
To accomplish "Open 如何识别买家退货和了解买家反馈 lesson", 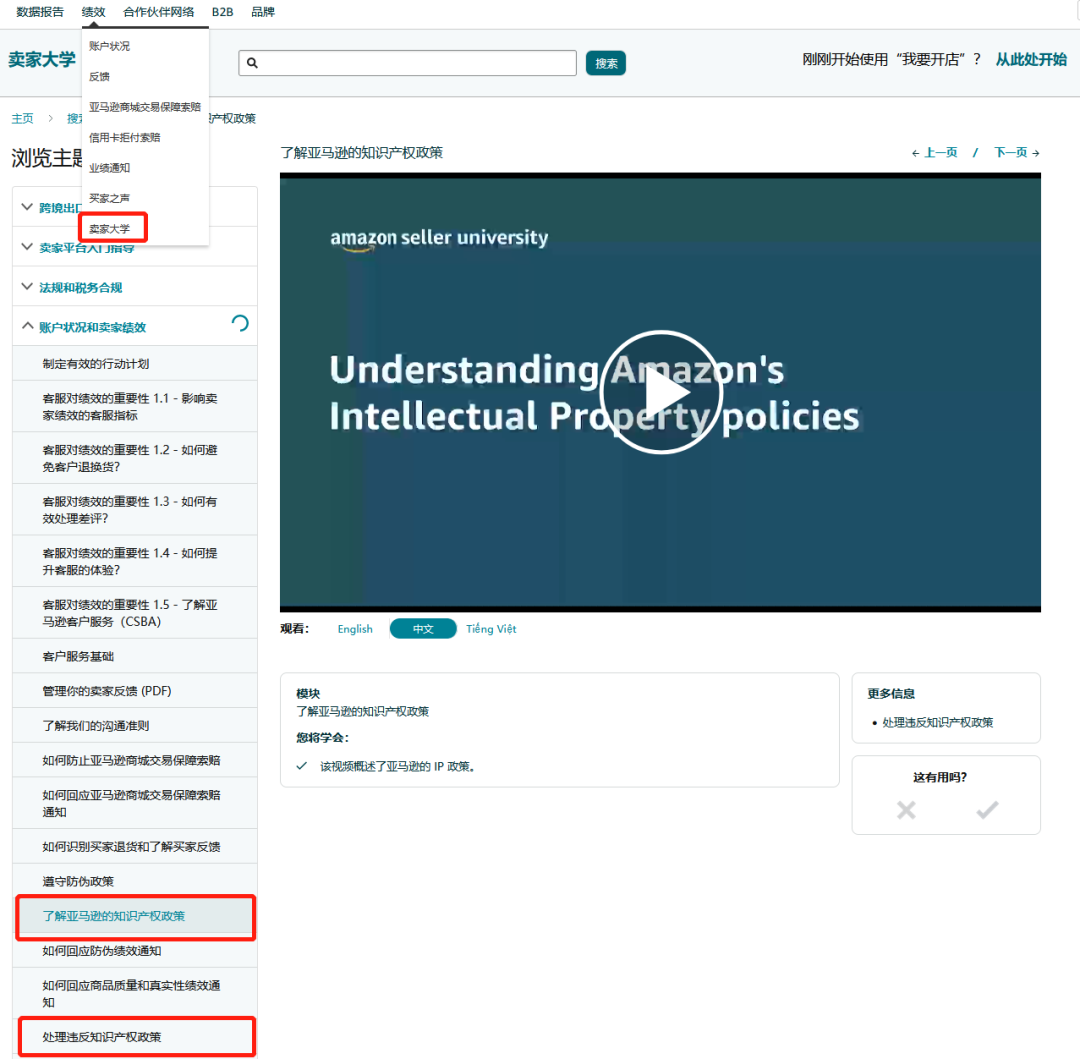I will pos(135,846).
